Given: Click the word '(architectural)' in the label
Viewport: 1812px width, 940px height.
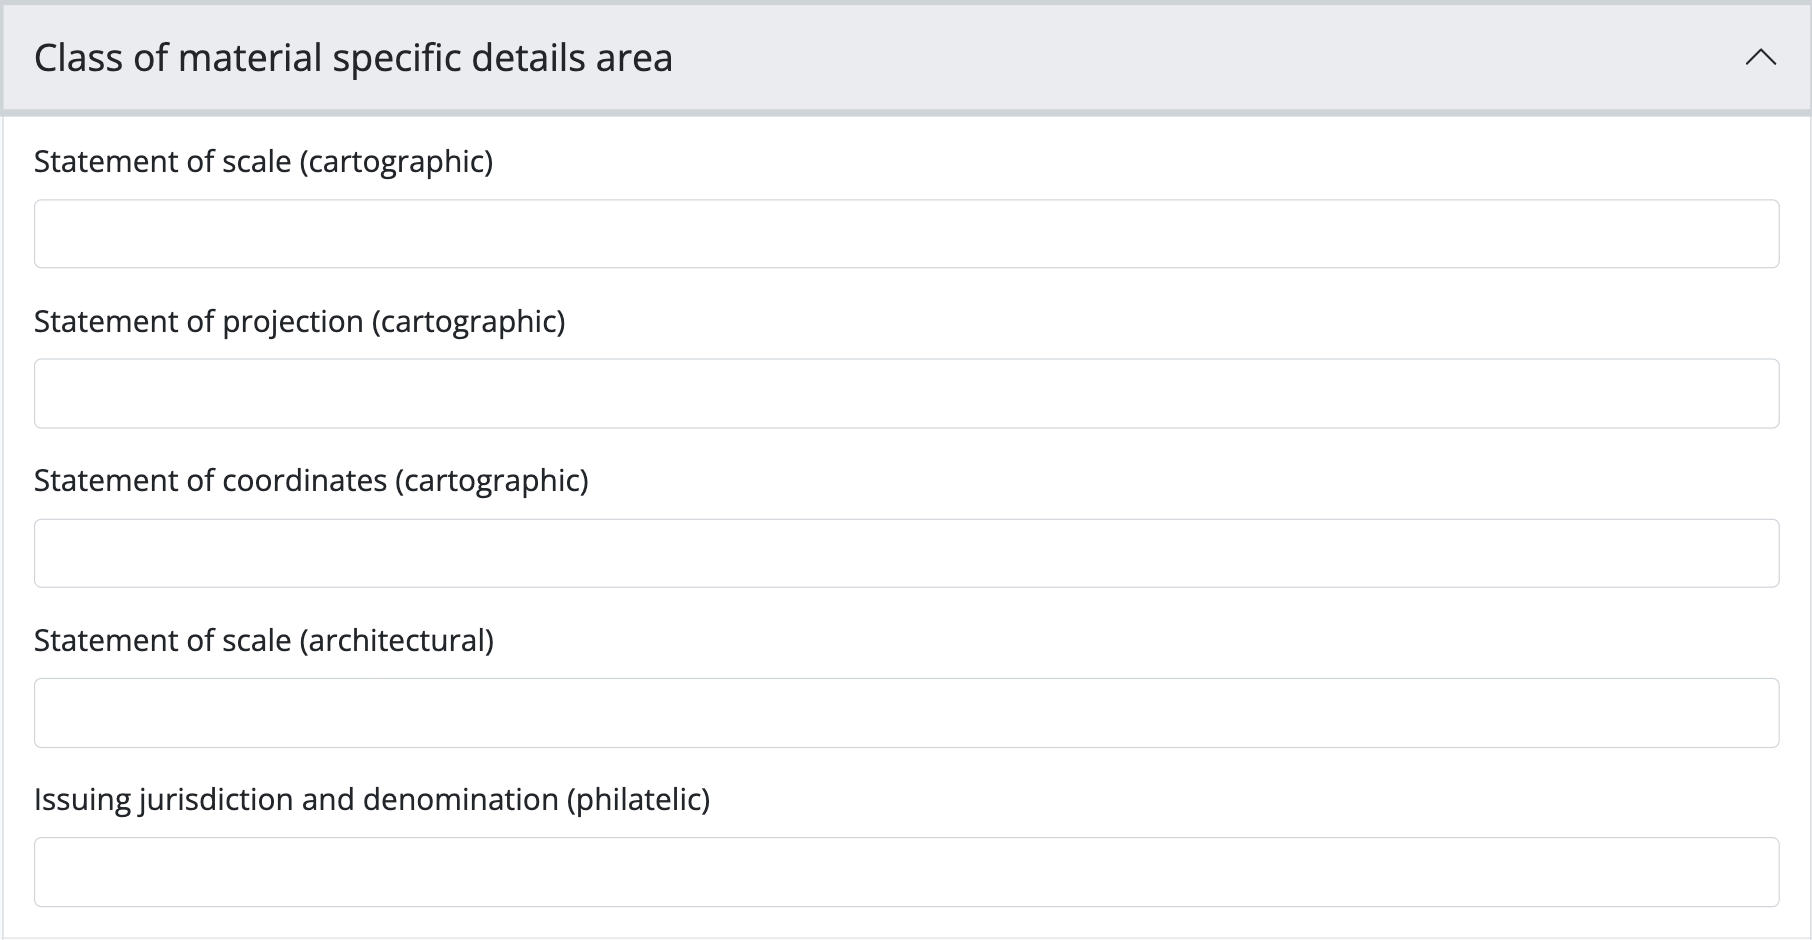Looking at the screenshot, I should click(x=397, y=641).
